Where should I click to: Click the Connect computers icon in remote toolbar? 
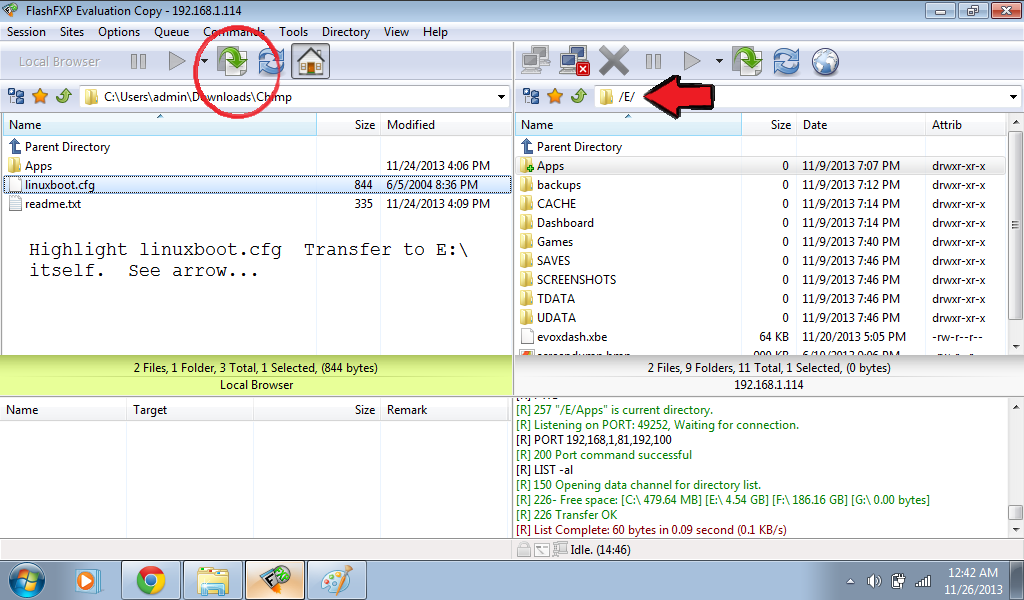[x=536, y=61]
